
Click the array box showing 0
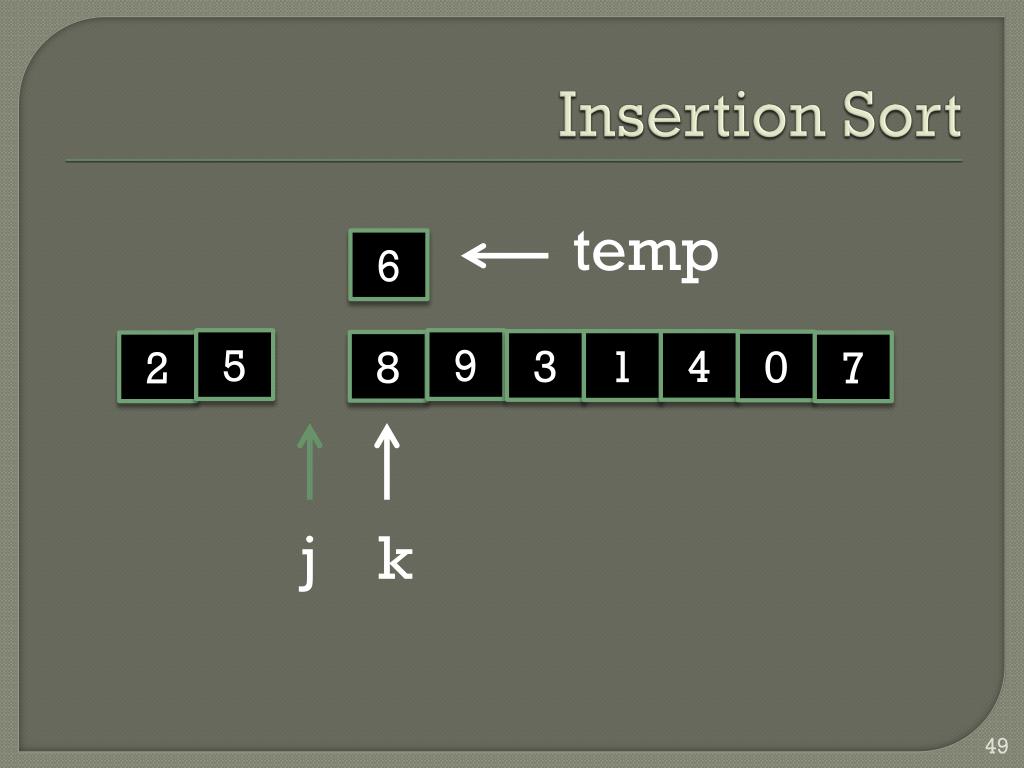click(776, 366)
